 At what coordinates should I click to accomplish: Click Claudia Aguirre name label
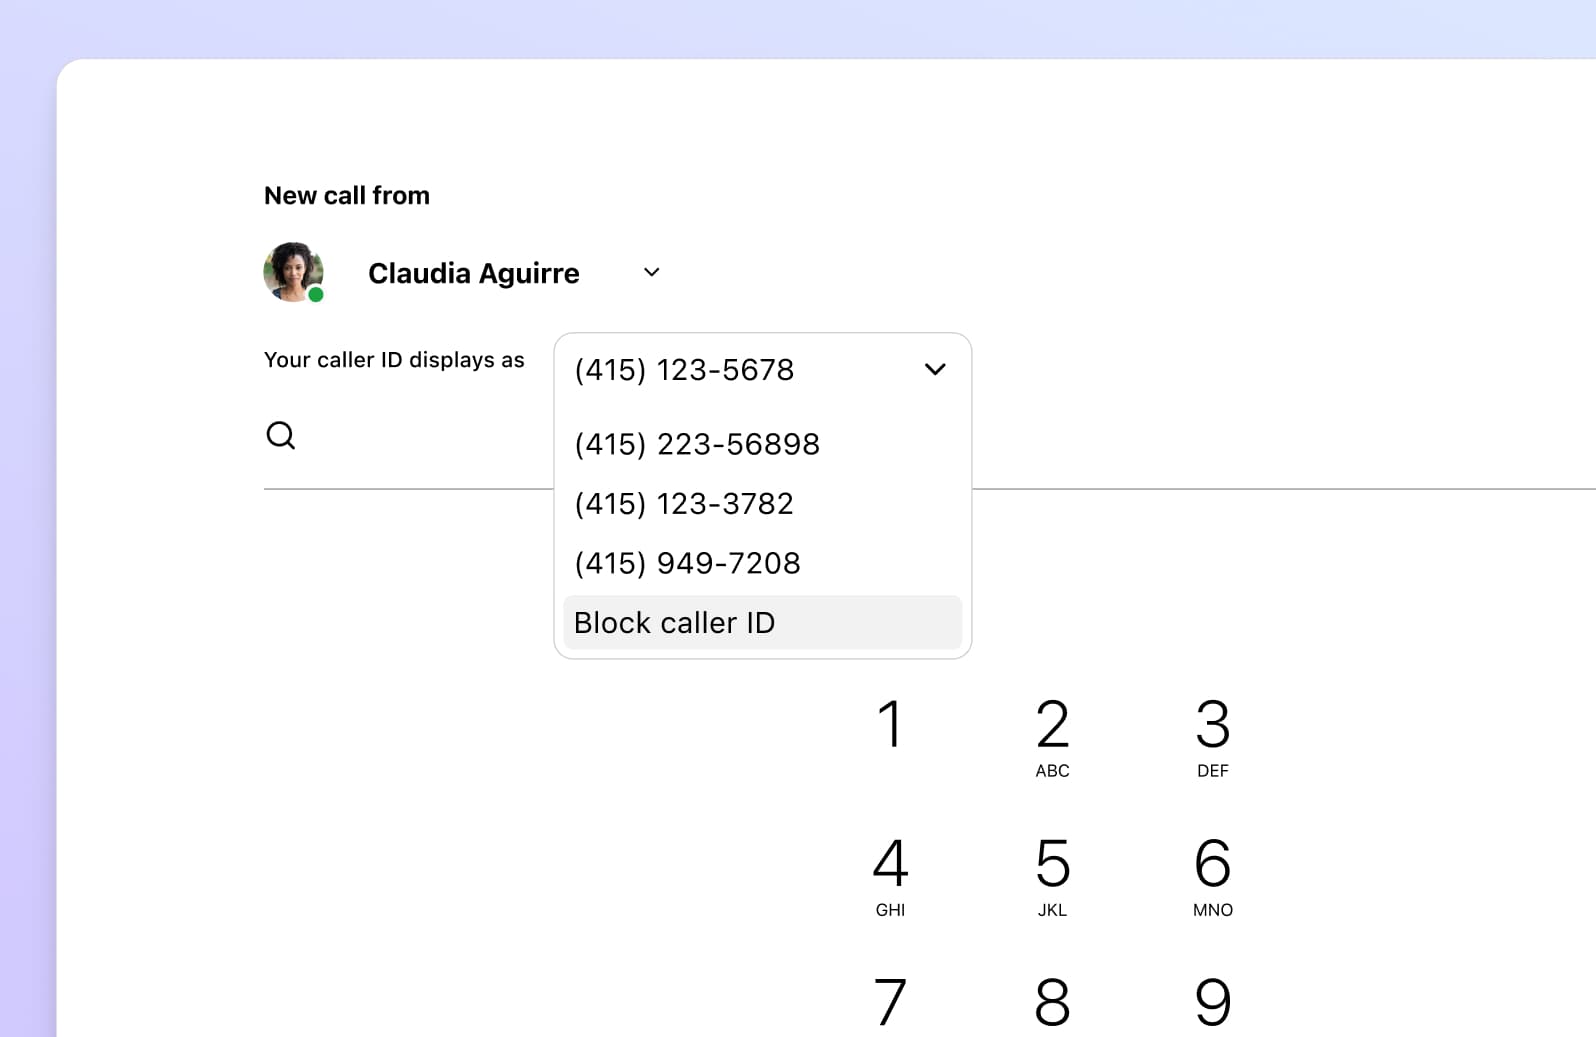coord(473,273)
